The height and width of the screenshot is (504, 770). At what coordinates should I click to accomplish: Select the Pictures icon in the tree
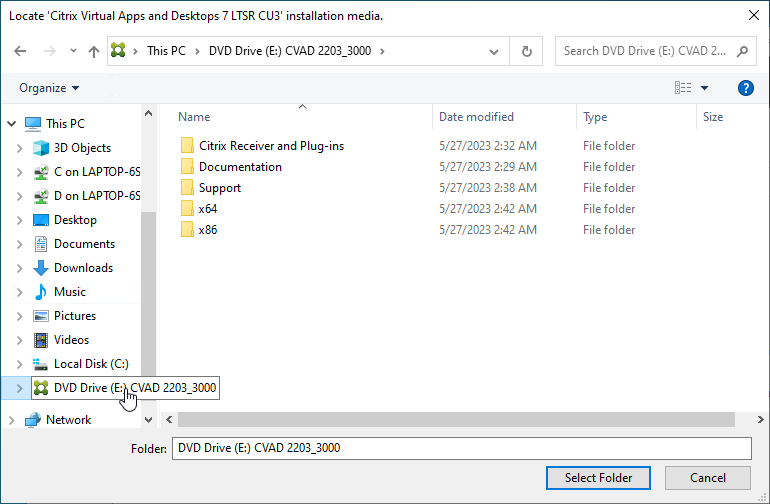(41, 316)
